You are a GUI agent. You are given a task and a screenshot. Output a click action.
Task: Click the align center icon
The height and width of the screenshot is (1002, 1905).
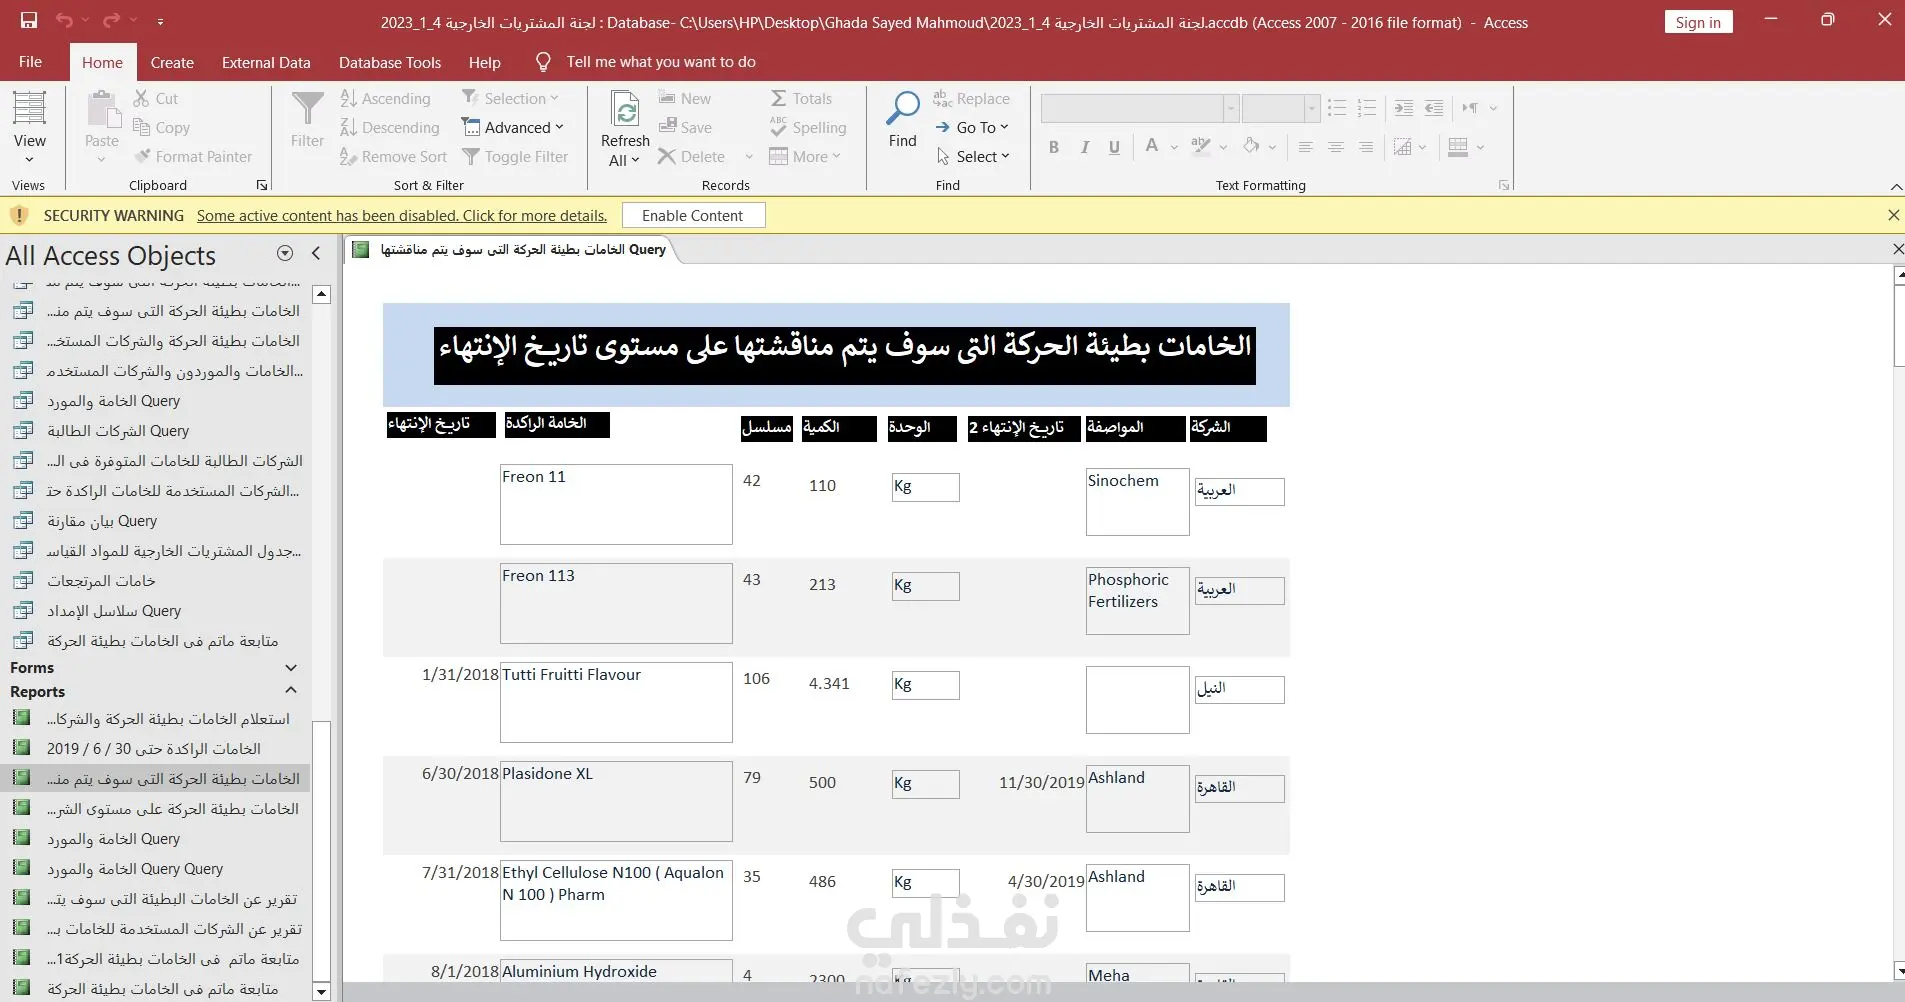coord(1335,147)
